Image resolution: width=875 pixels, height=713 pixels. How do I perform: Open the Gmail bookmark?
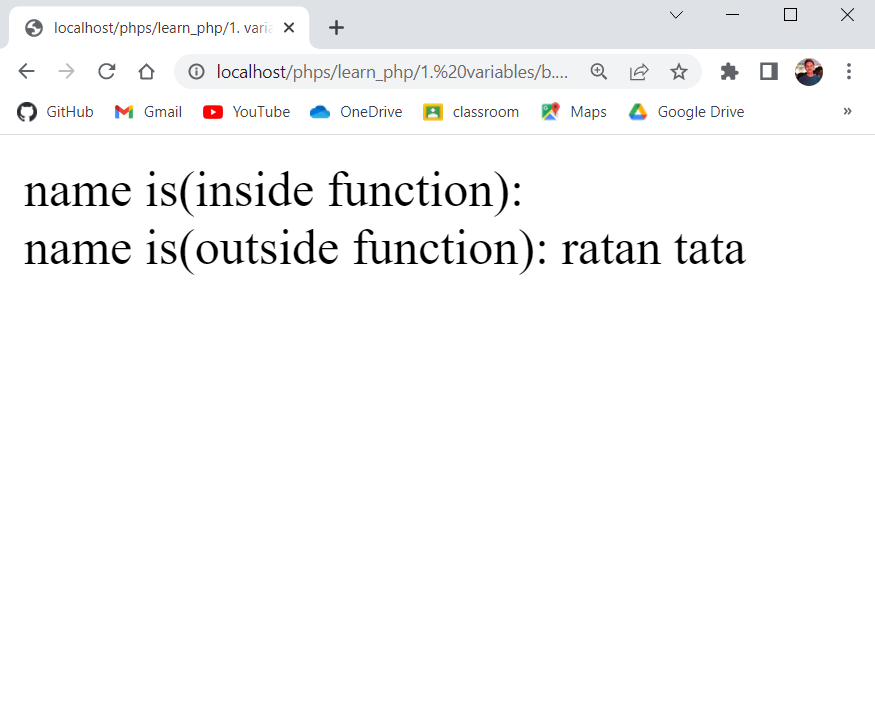click(x=149, y=112)
